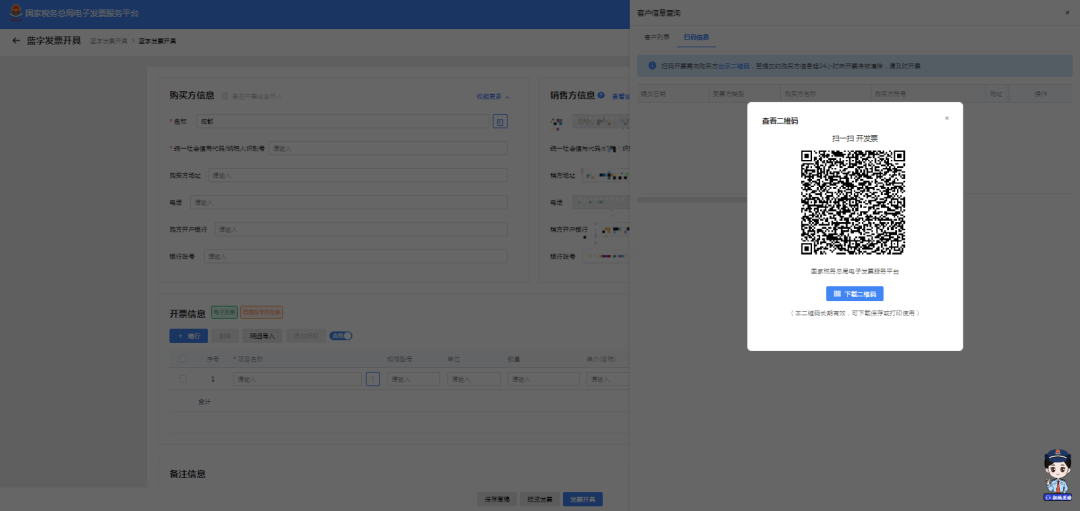Click the QR code image
This screenshot has width=1080, height=511.
coord(853,203)
